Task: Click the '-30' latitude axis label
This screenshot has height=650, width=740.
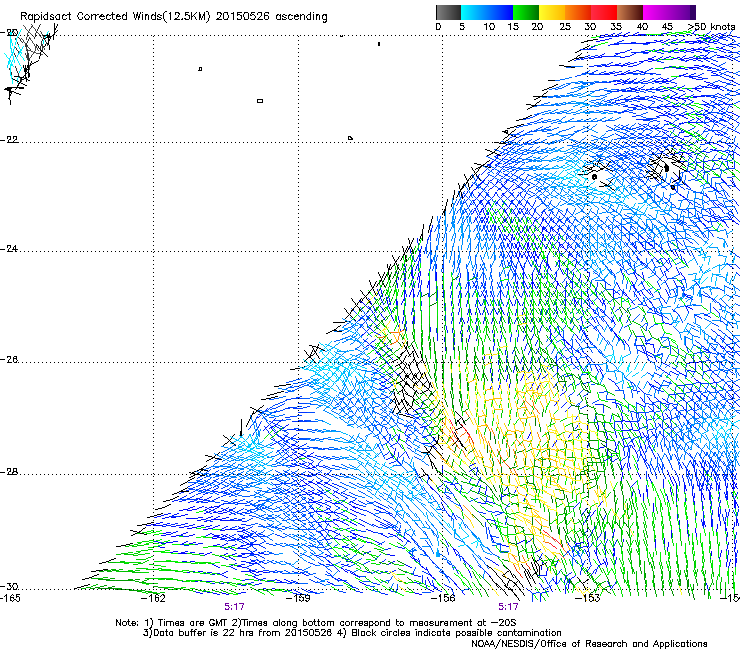Action: click(x=9, y=586)
